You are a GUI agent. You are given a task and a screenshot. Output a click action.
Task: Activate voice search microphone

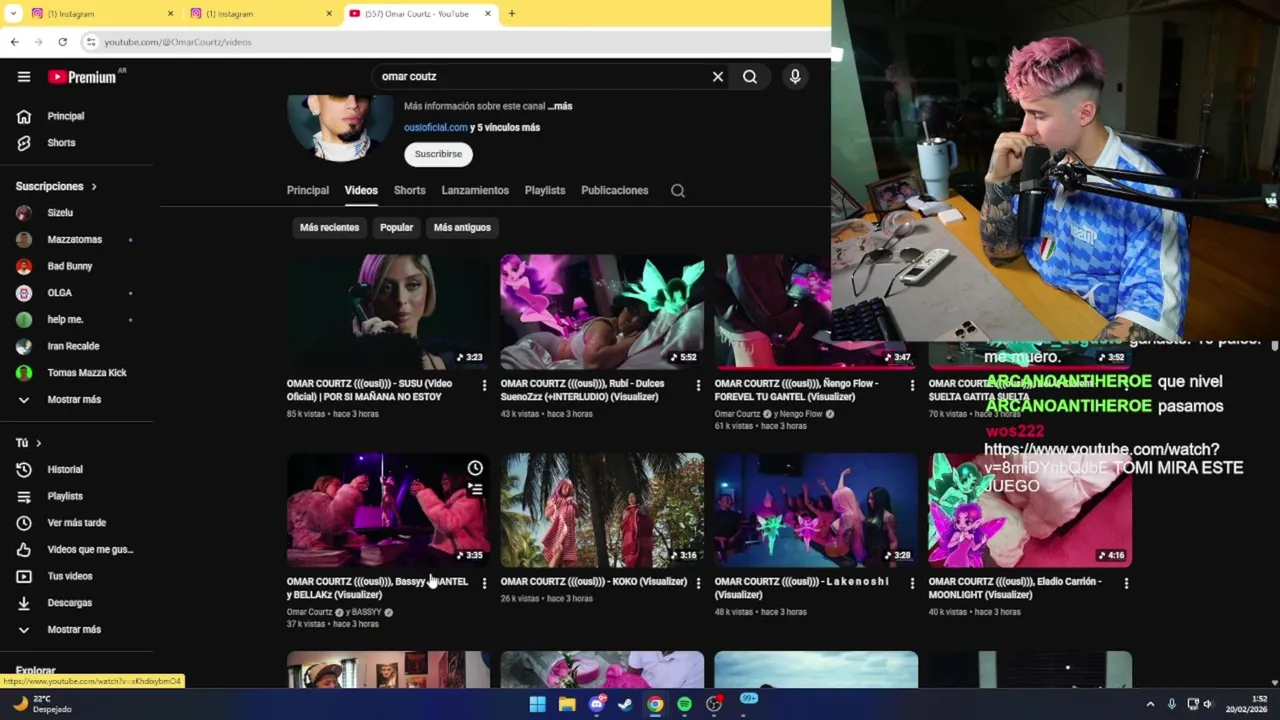tap(795, 76)
